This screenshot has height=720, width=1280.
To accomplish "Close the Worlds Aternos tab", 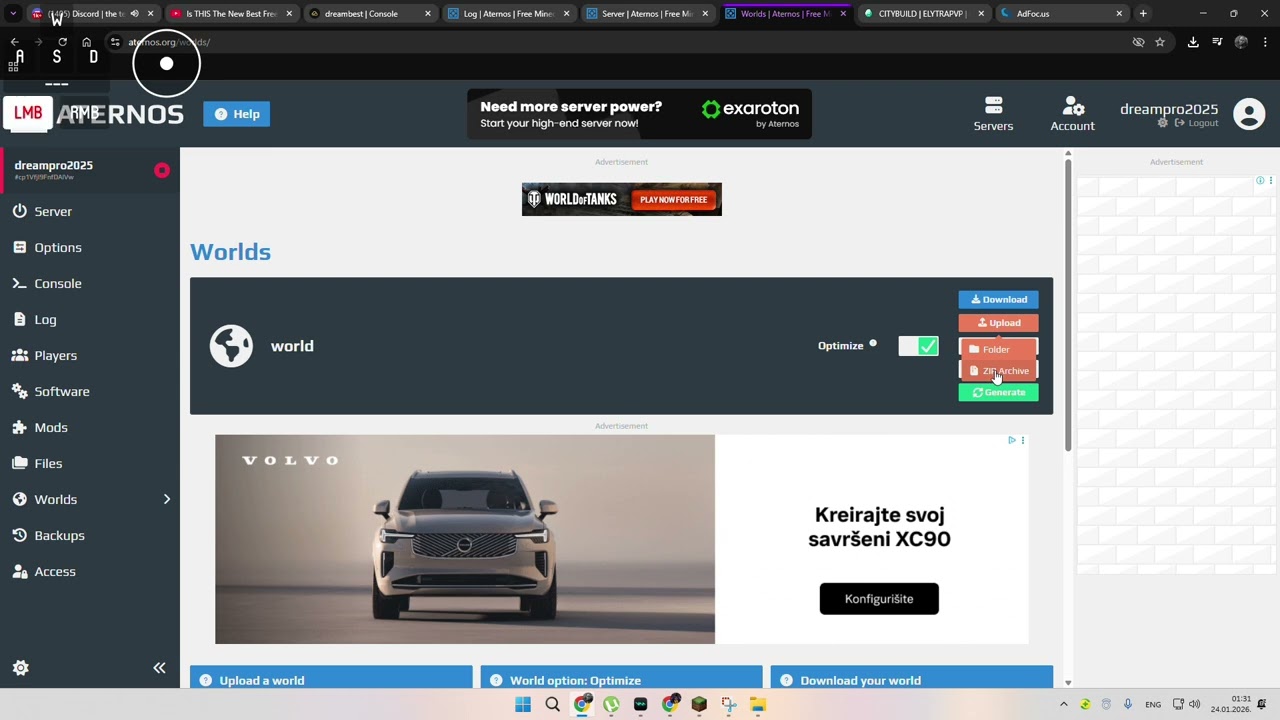I will [843, 14].
